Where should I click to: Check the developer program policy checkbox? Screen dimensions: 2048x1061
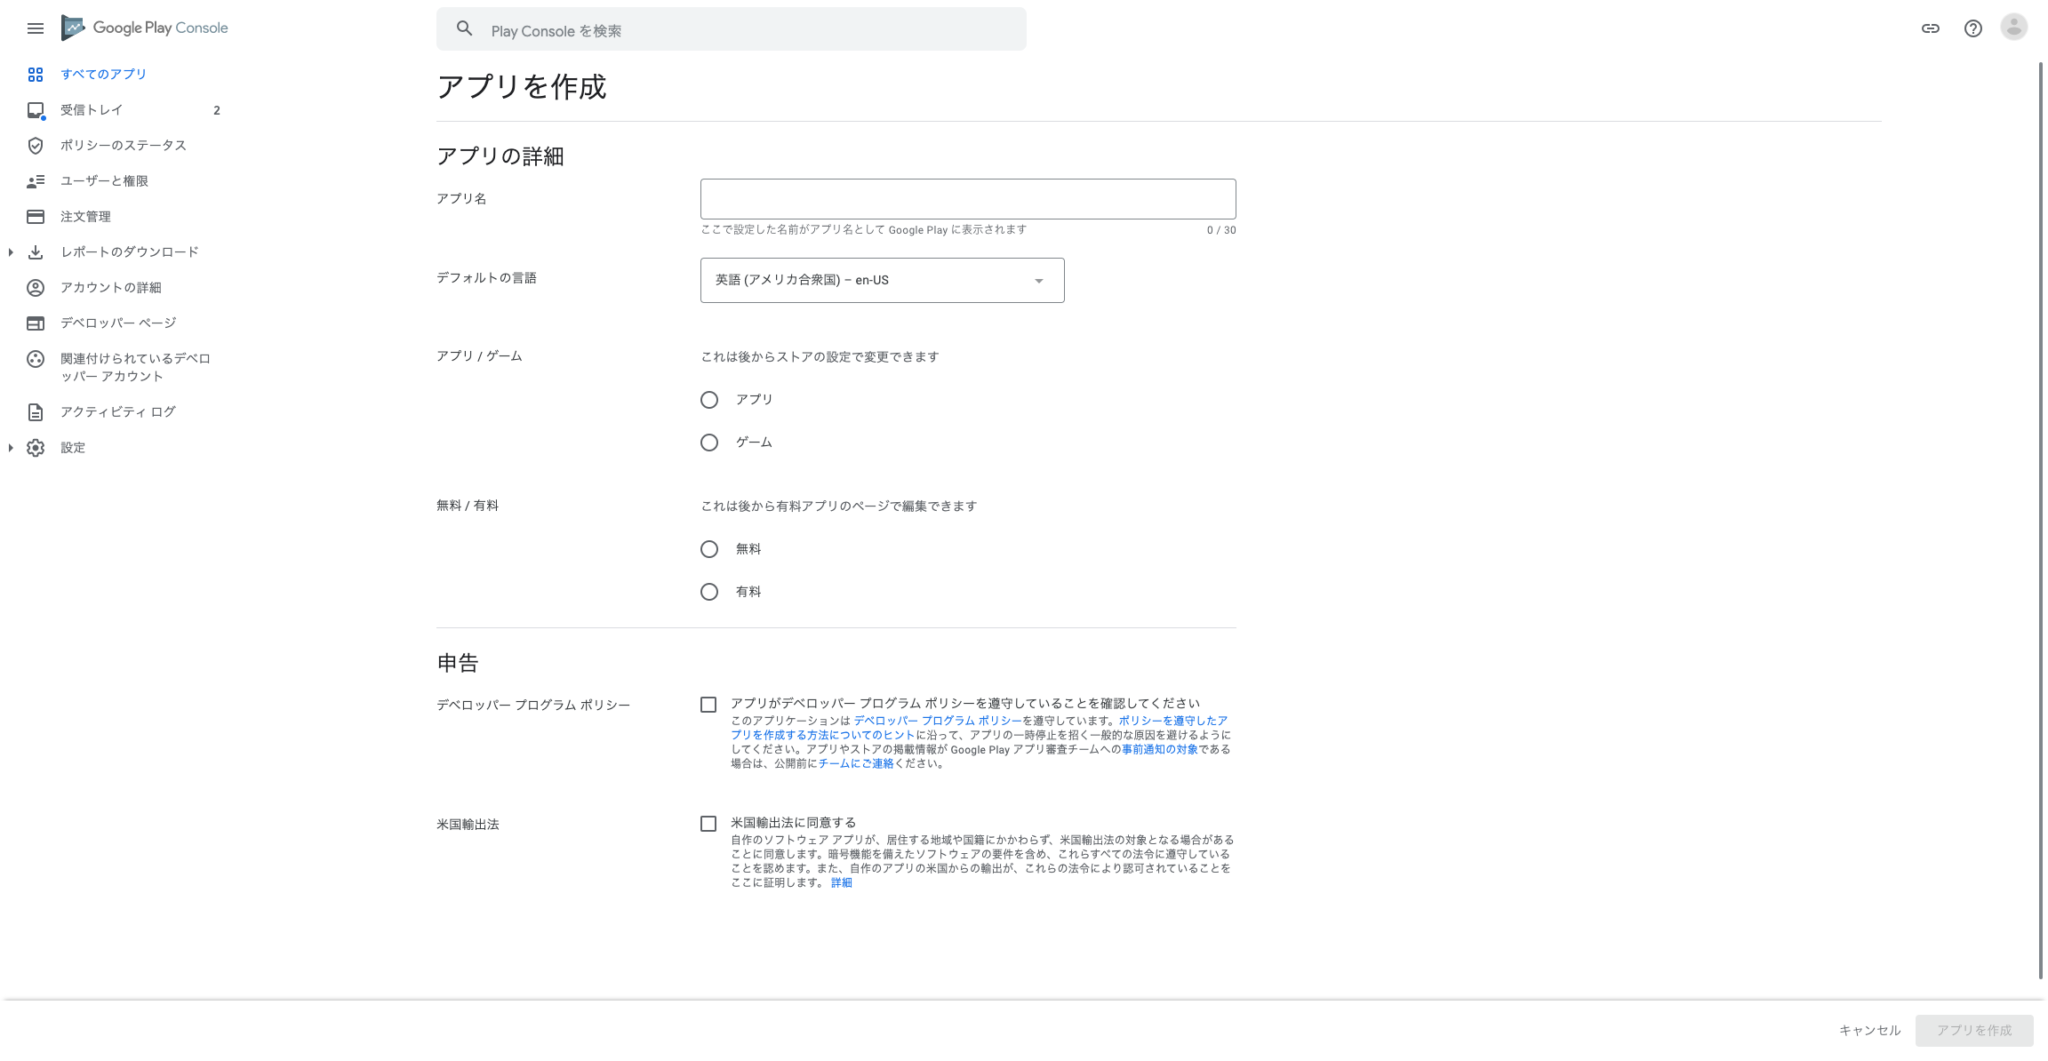[708, 705]
